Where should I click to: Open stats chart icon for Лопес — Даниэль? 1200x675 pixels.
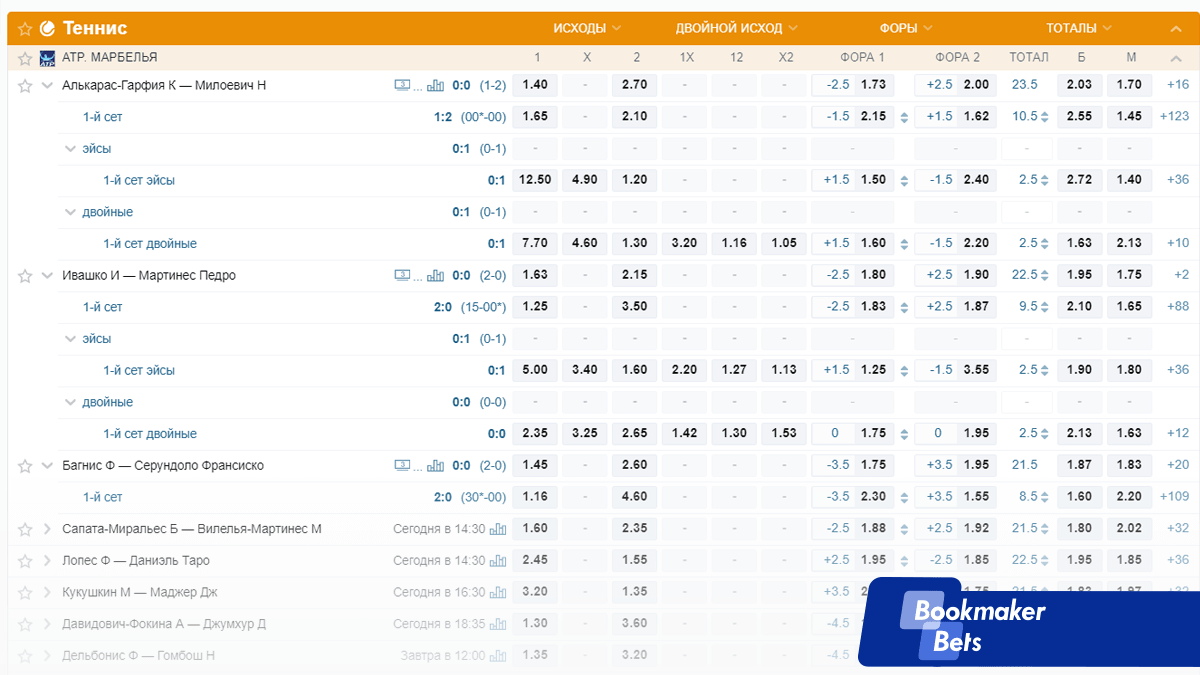click(498, 561)
